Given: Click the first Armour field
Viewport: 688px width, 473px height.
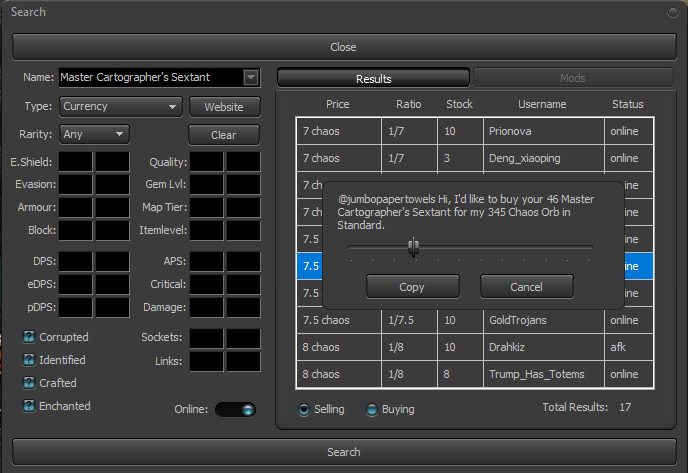Looking at the screenshot, I should click(x=76, y=208).
